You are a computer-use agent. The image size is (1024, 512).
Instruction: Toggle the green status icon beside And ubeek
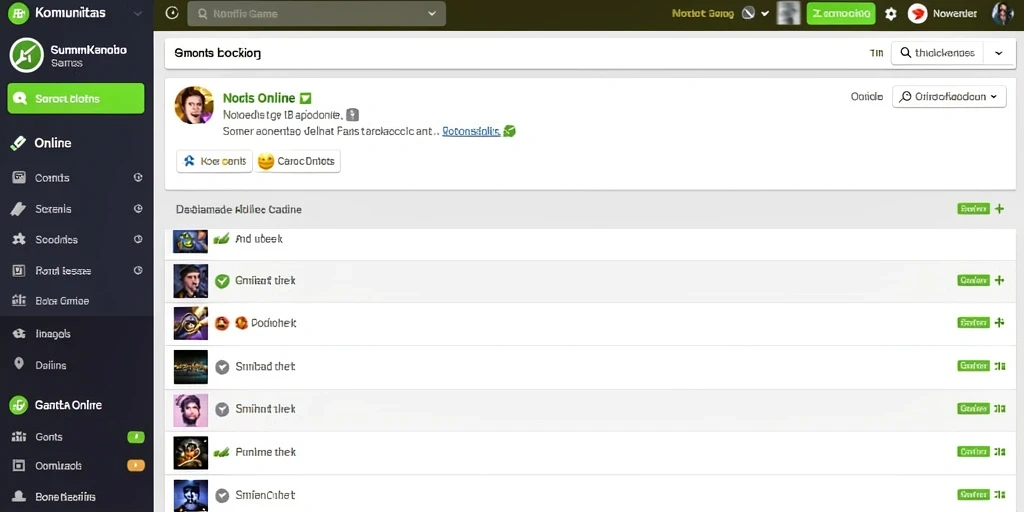click(x=222, y=239)
